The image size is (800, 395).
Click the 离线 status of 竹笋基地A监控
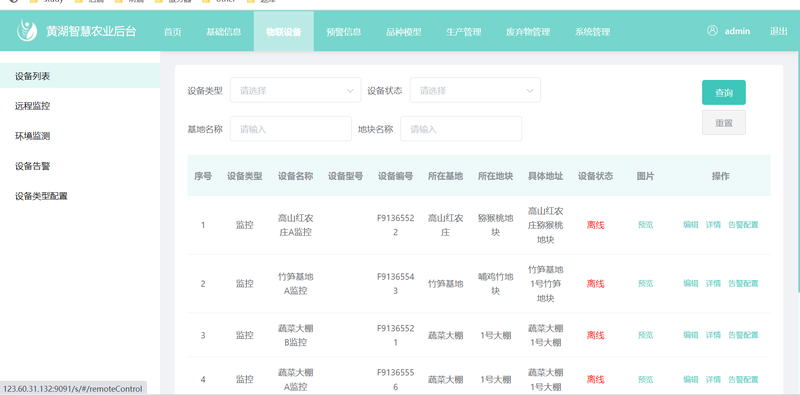tap(595, 283)
